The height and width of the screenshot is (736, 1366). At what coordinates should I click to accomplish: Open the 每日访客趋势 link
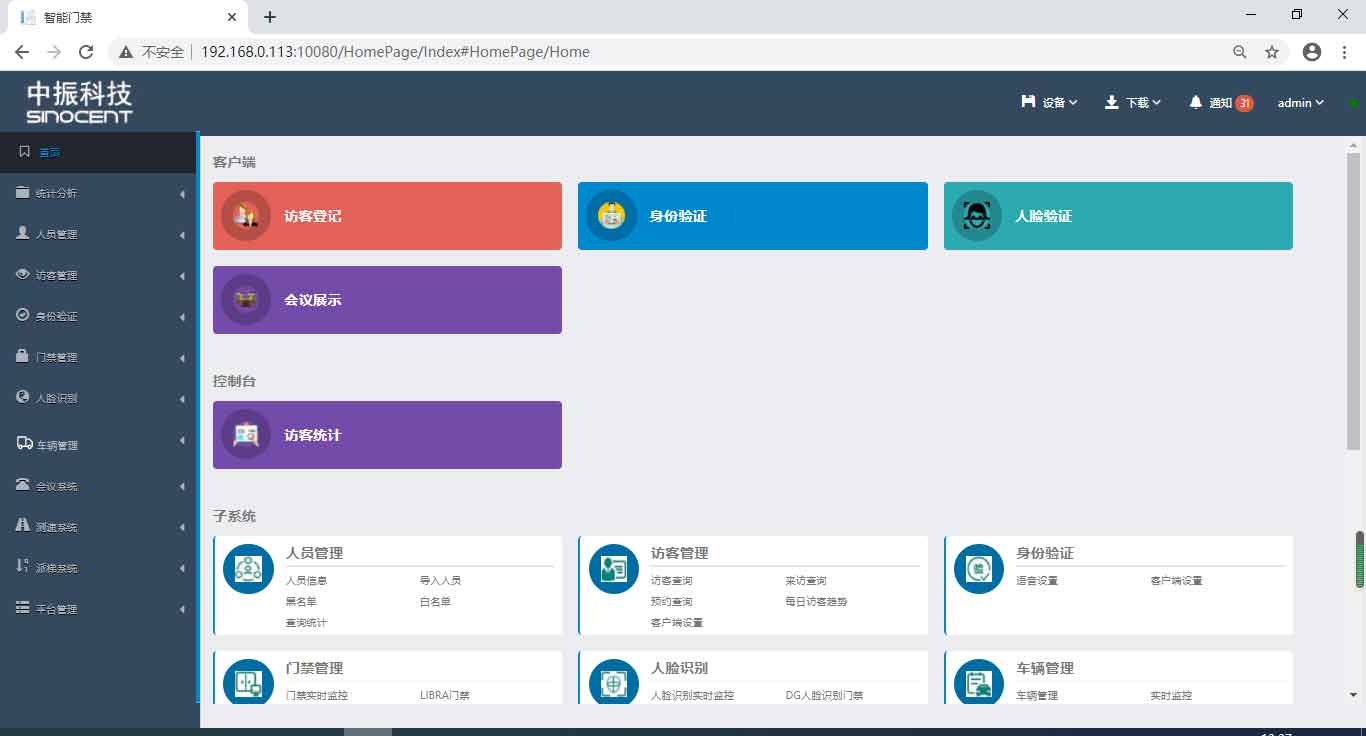[816, 602]
